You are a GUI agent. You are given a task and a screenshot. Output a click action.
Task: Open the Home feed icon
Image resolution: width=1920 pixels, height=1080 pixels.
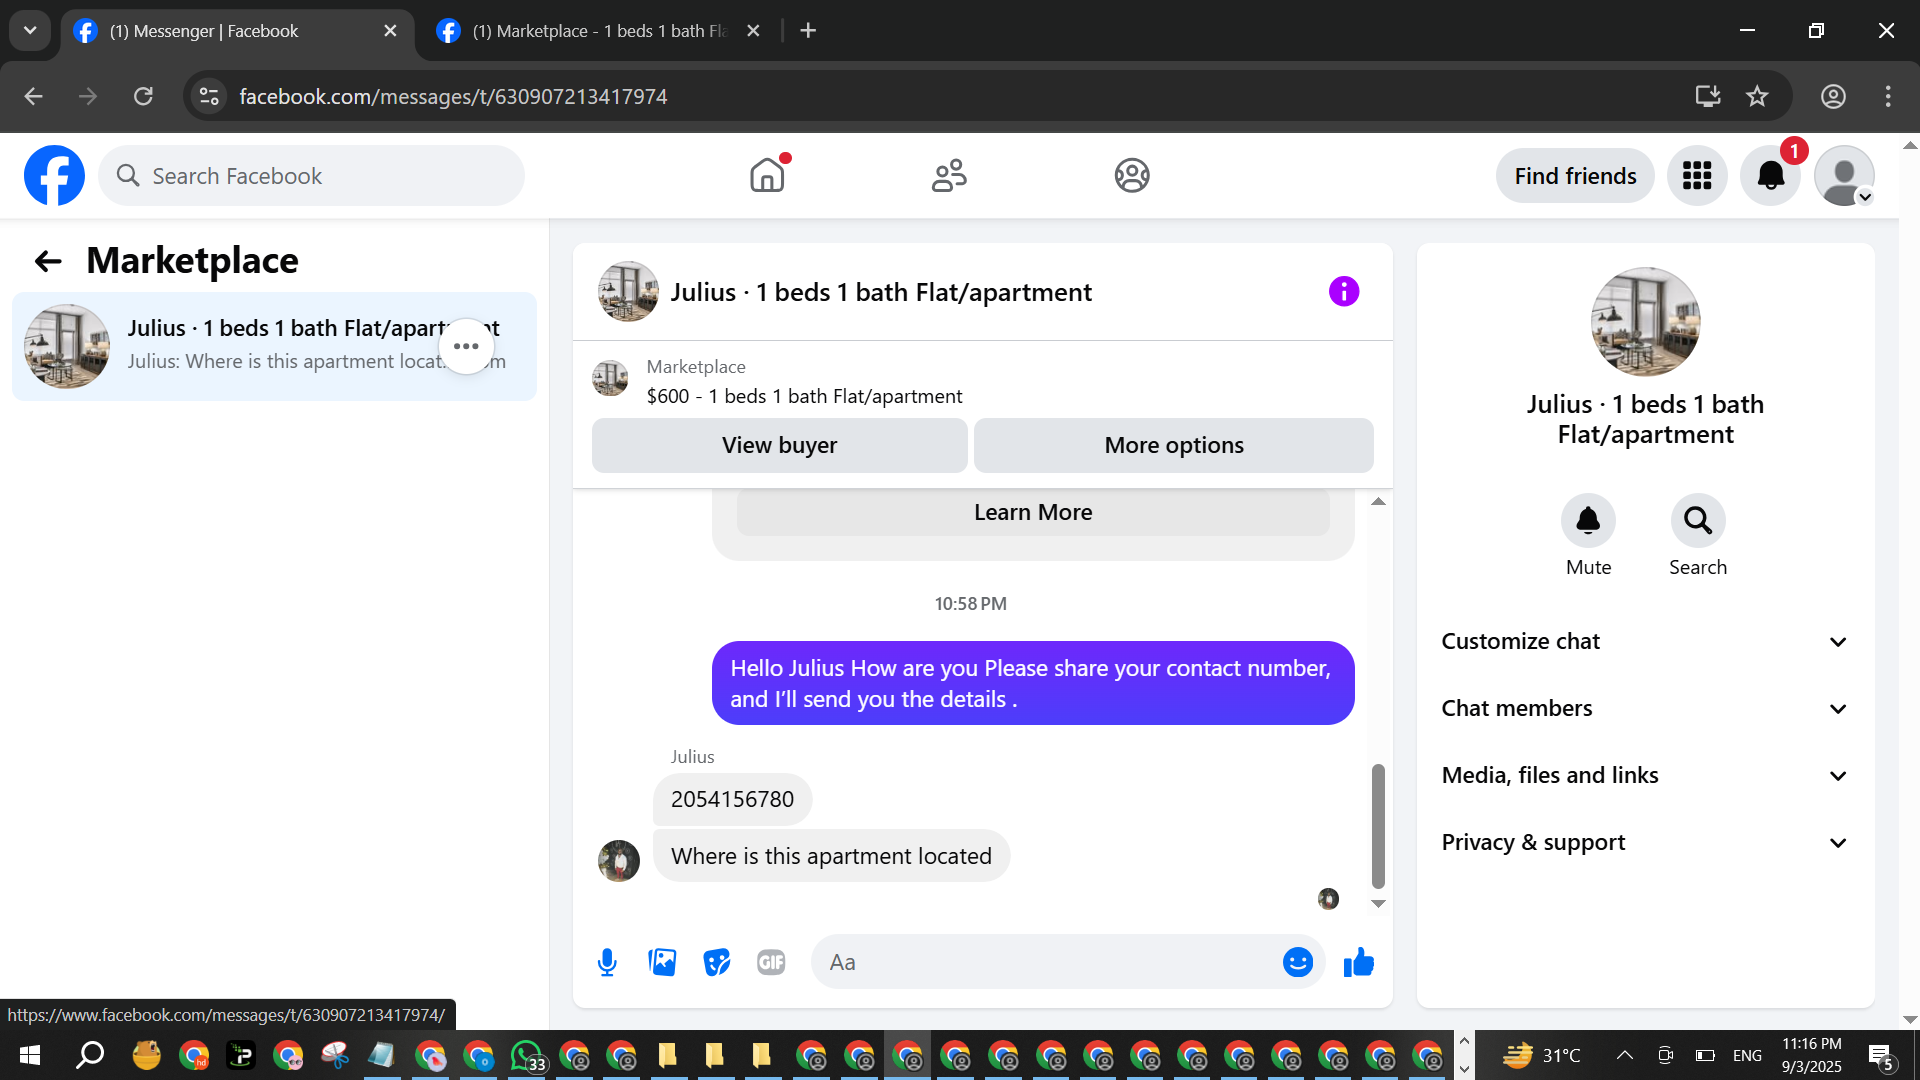(x=767, y=176)
